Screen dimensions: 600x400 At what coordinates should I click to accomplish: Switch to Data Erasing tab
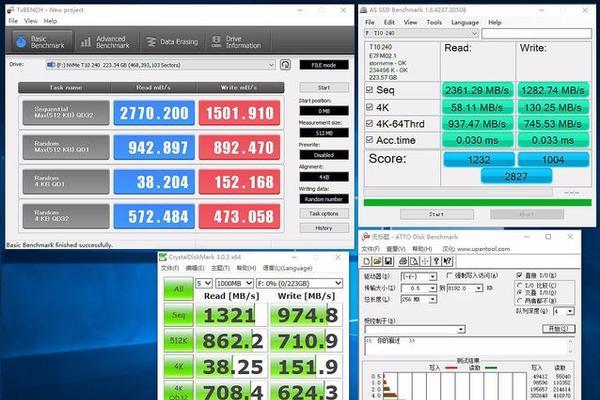(172, 41)
